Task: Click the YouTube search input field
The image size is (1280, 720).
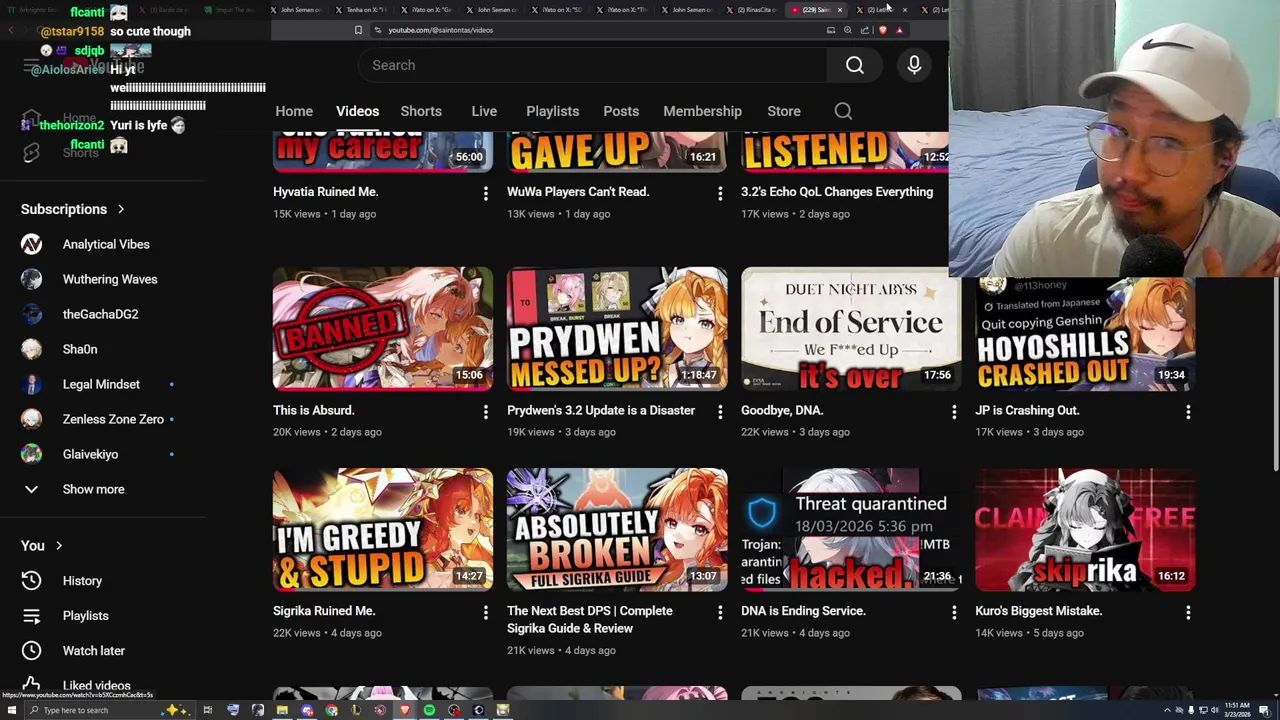Action: [x=592, y=65]
